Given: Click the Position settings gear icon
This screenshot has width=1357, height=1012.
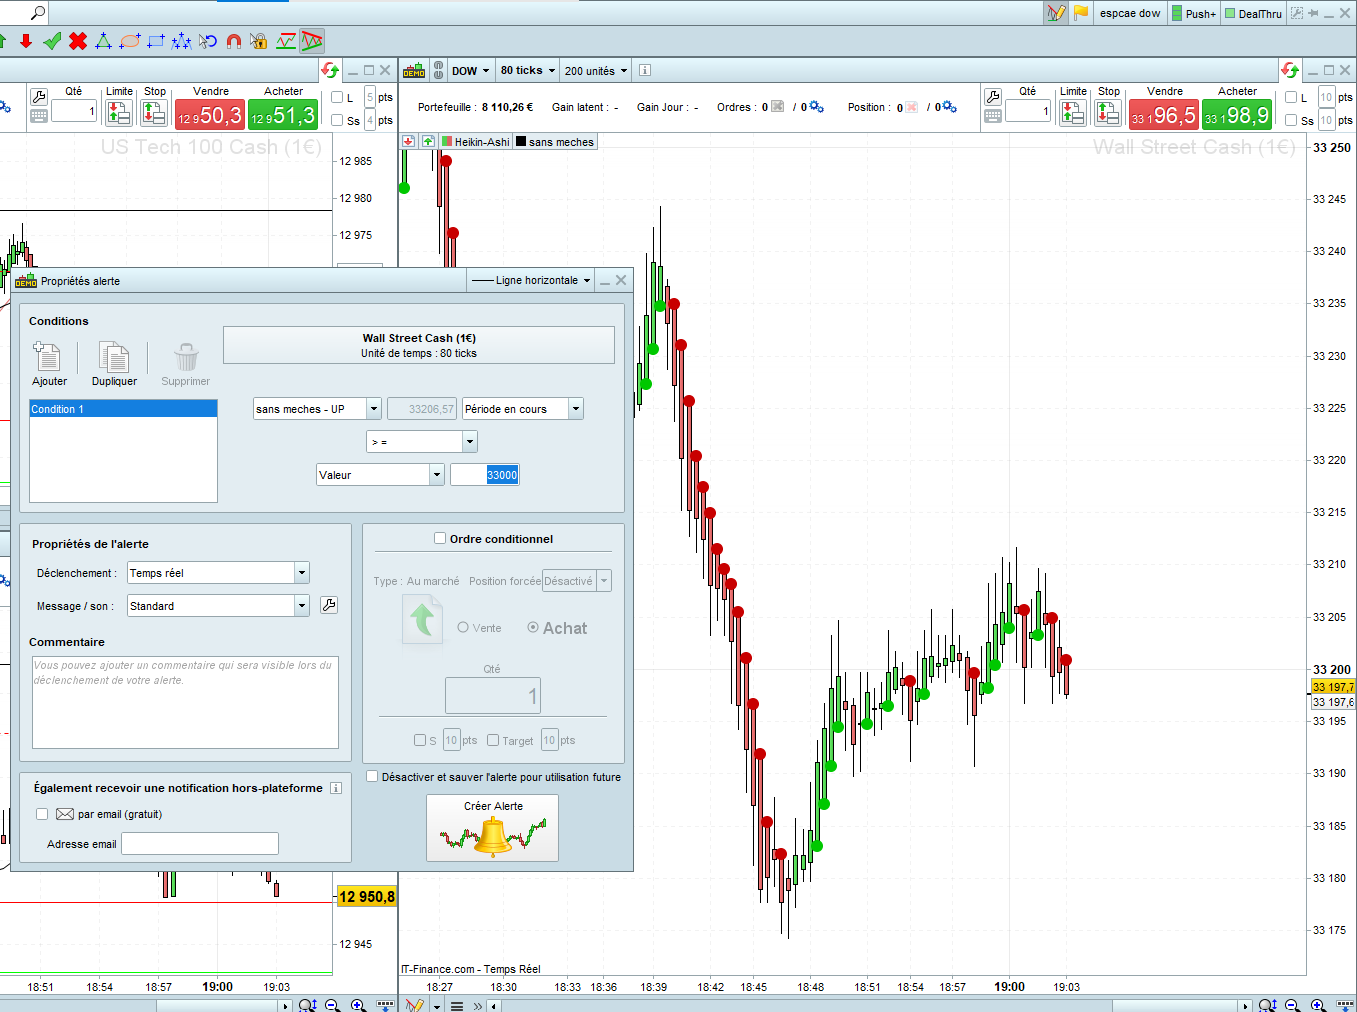Looking at the screenshot, I should [949, 107].
